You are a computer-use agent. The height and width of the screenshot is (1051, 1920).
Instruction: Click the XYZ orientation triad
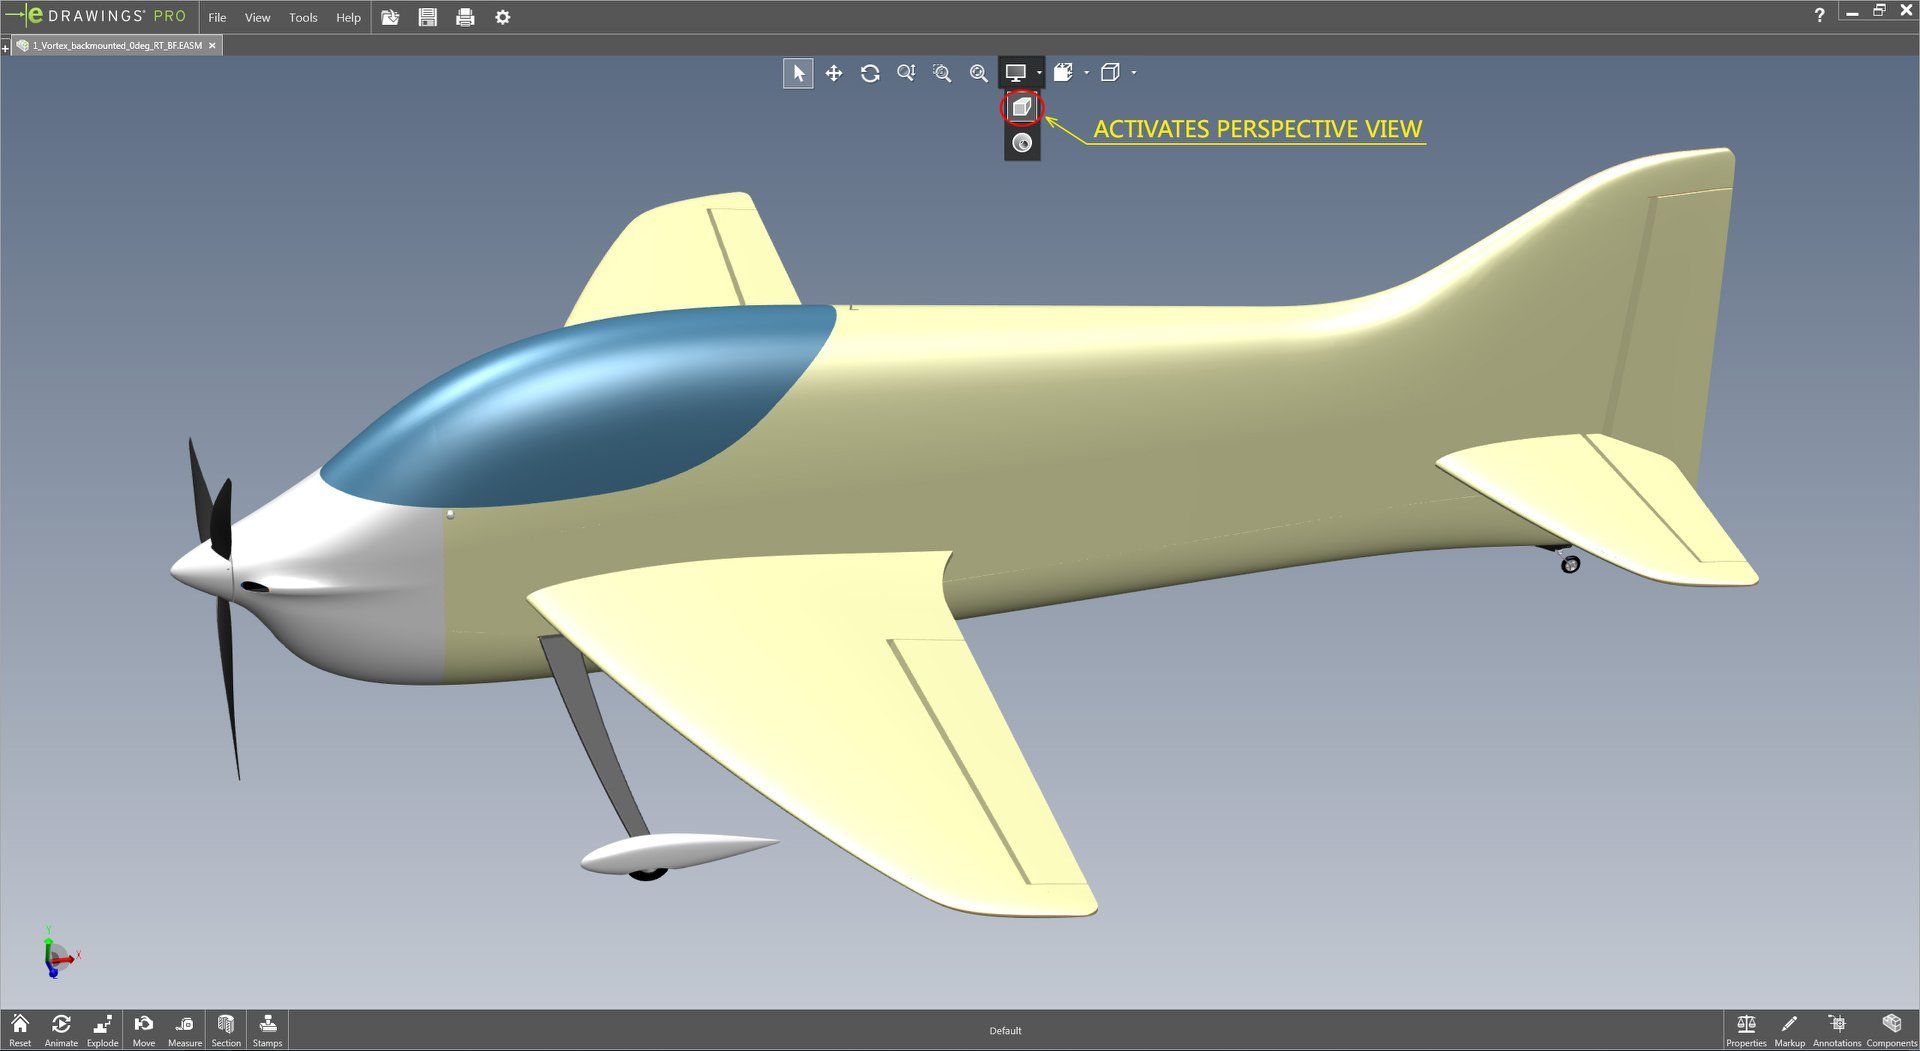(x=57, y=957)
